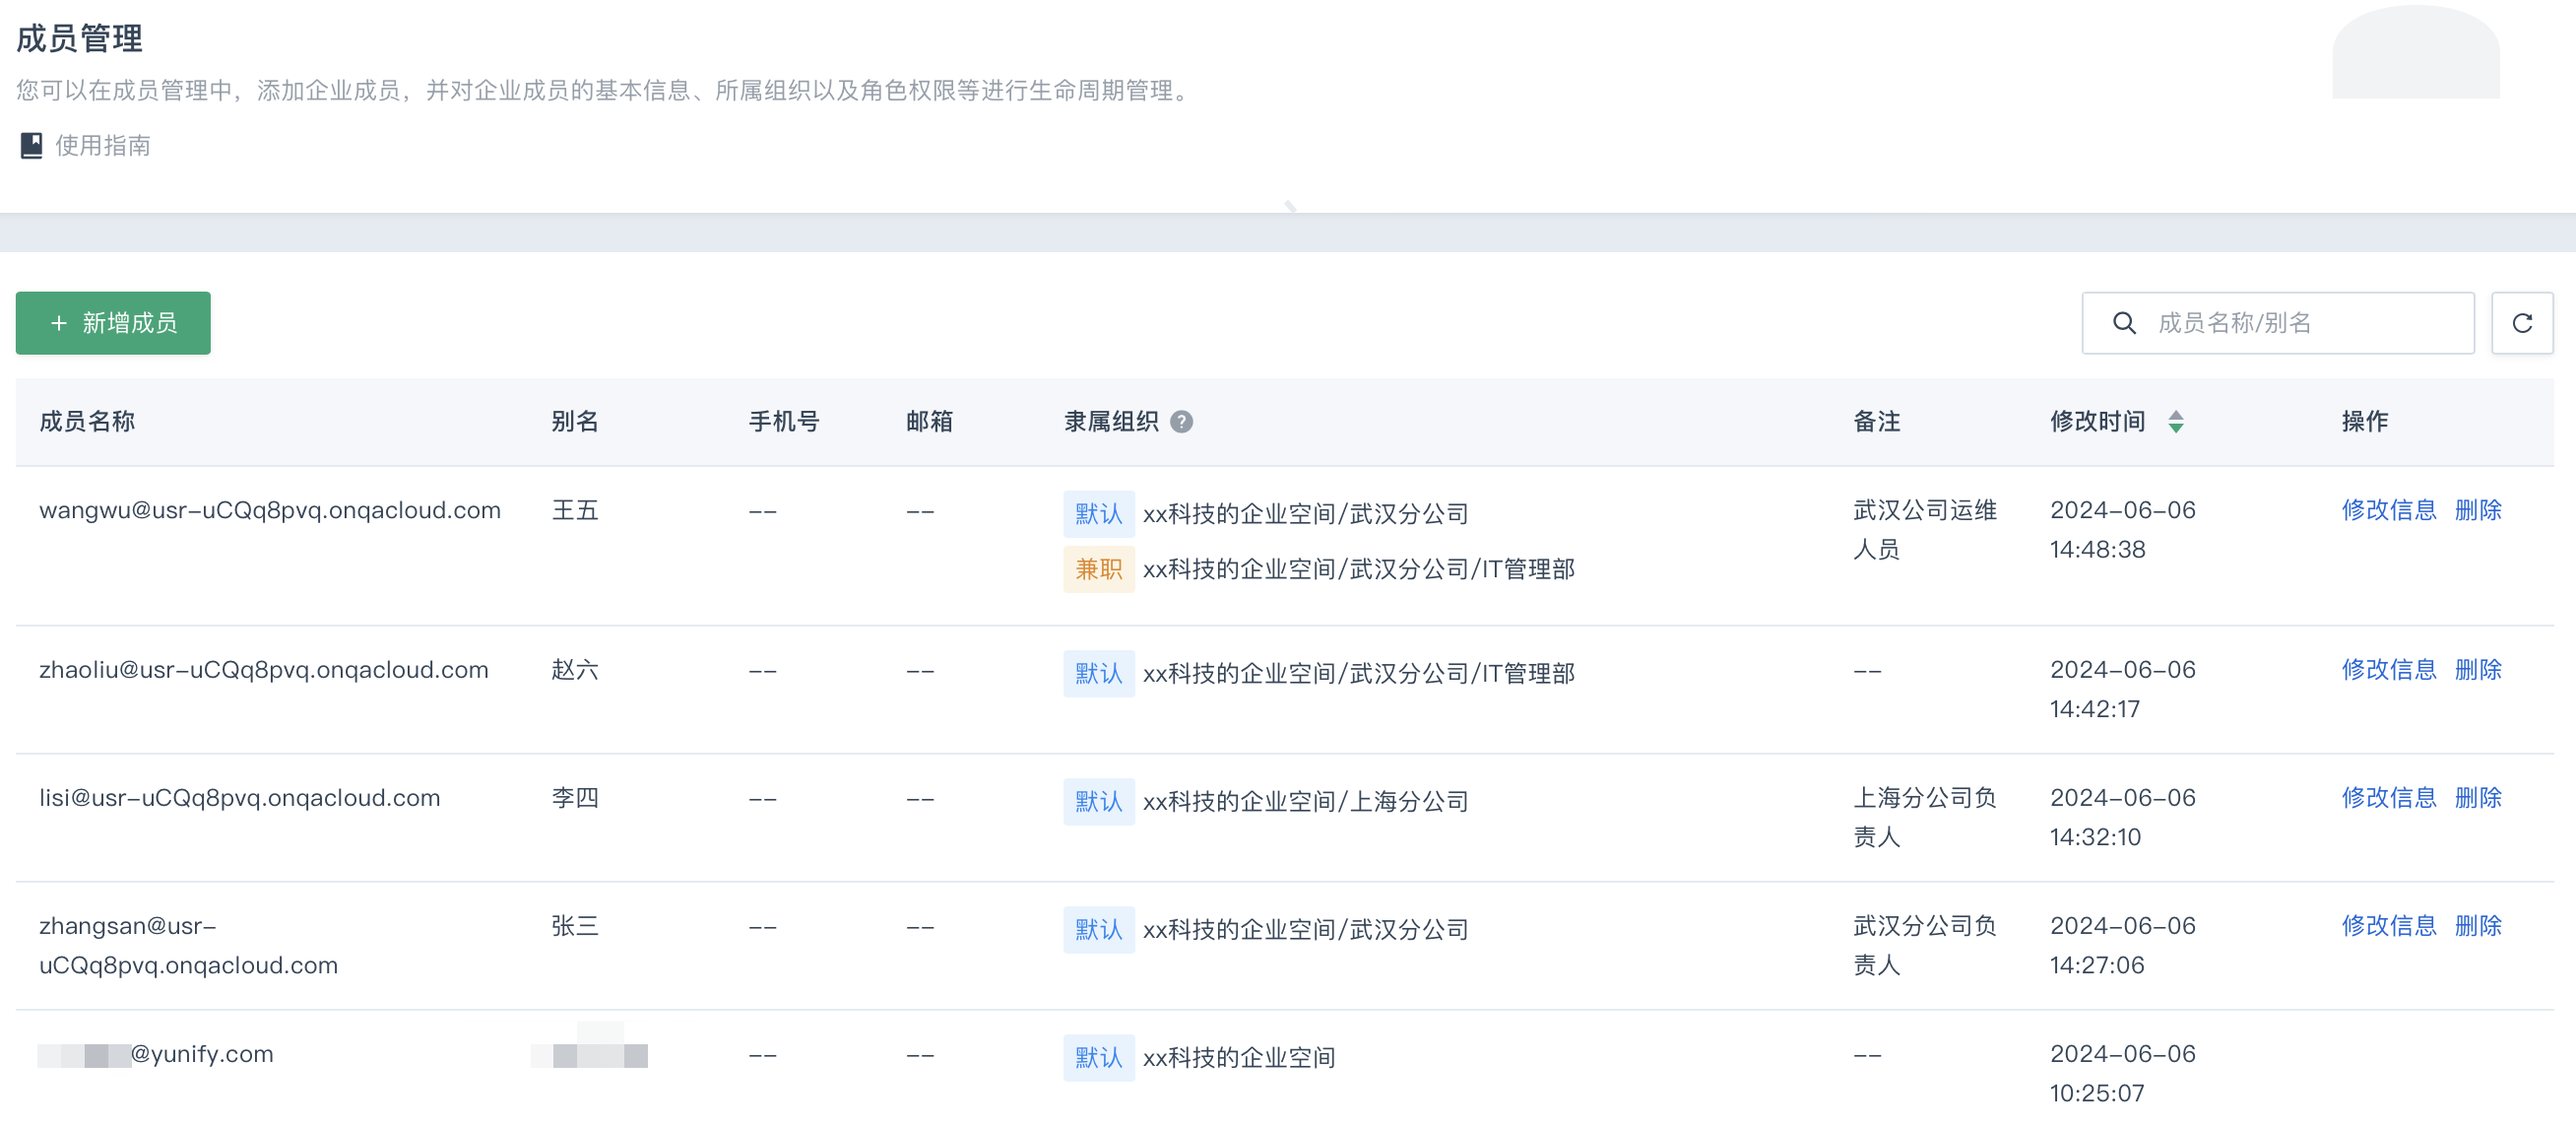Select the 成员名称 column header
The height and width of the screenshot is (1127, 2576).
[x=86, y=421]
